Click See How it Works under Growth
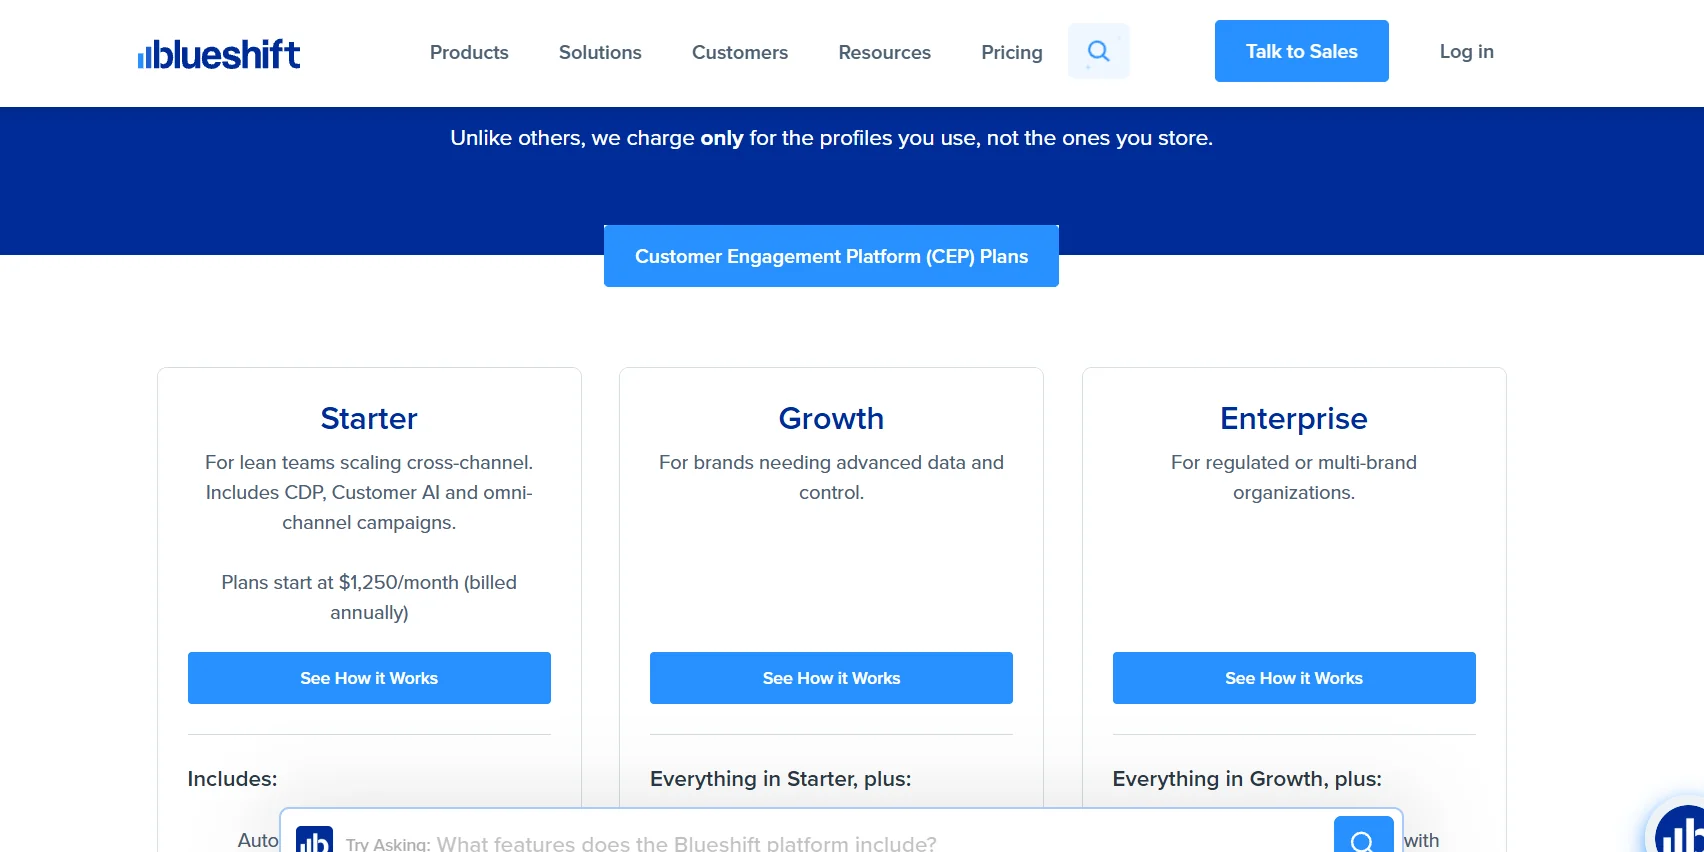This screenshot has height=852, width=1704. click(831, 678)
